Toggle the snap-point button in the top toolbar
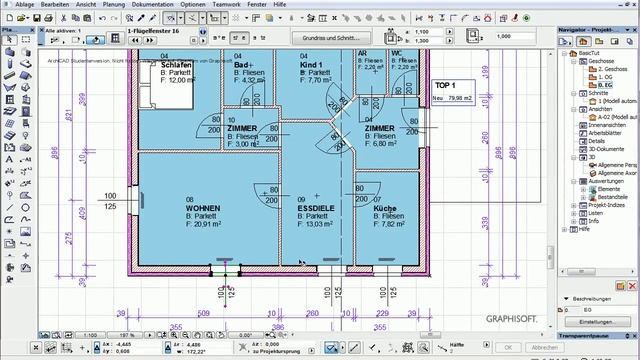Image resolution: width=640 pixels, height=360 pixels. click(x=192, y=18)
